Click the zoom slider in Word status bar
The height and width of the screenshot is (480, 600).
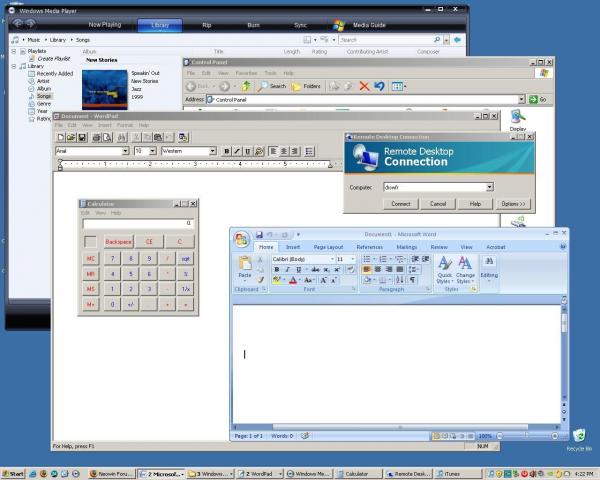click(527, 436)
